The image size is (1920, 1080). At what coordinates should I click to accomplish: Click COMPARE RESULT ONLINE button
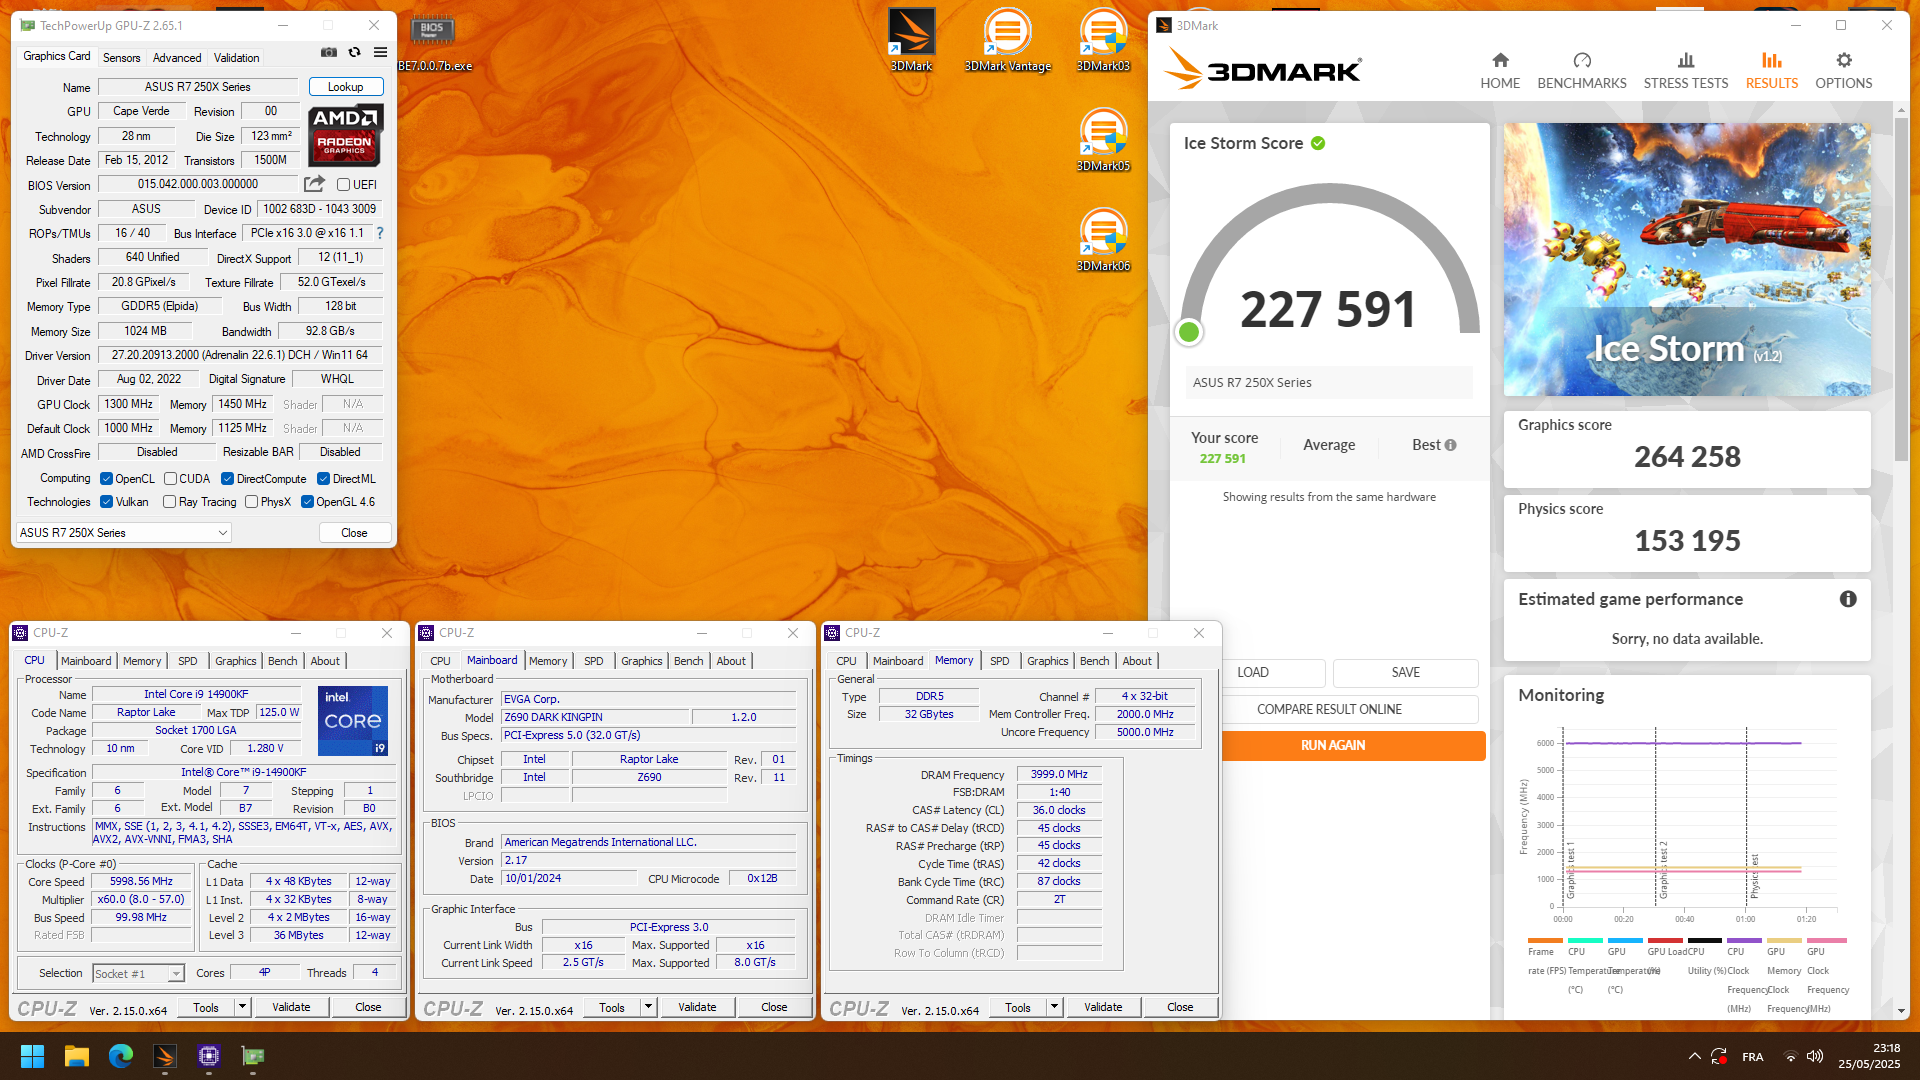point(1329,709)
